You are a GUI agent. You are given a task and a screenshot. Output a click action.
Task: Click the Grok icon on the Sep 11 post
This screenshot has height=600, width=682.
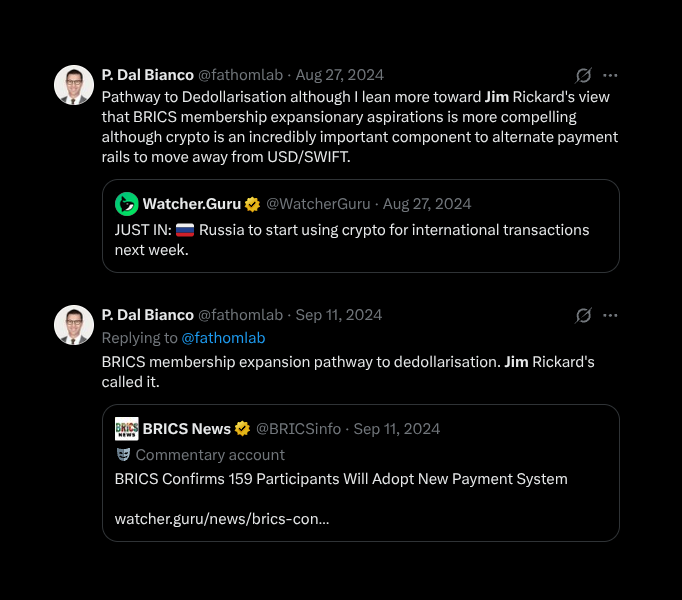pyautogui.click(x=584, y=315)
